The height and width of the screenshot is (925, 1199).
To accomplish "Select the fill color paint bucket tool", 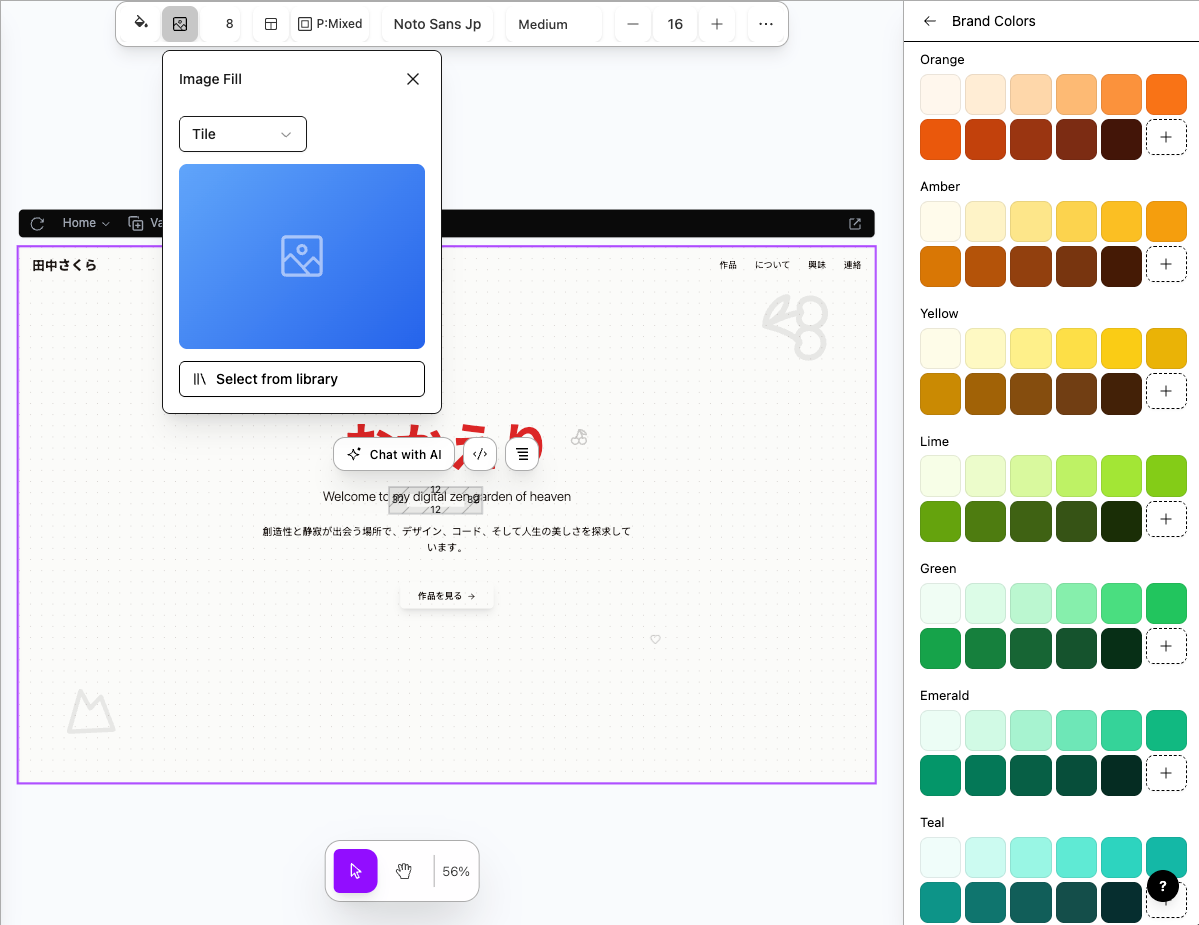I will tap(140, 23).
